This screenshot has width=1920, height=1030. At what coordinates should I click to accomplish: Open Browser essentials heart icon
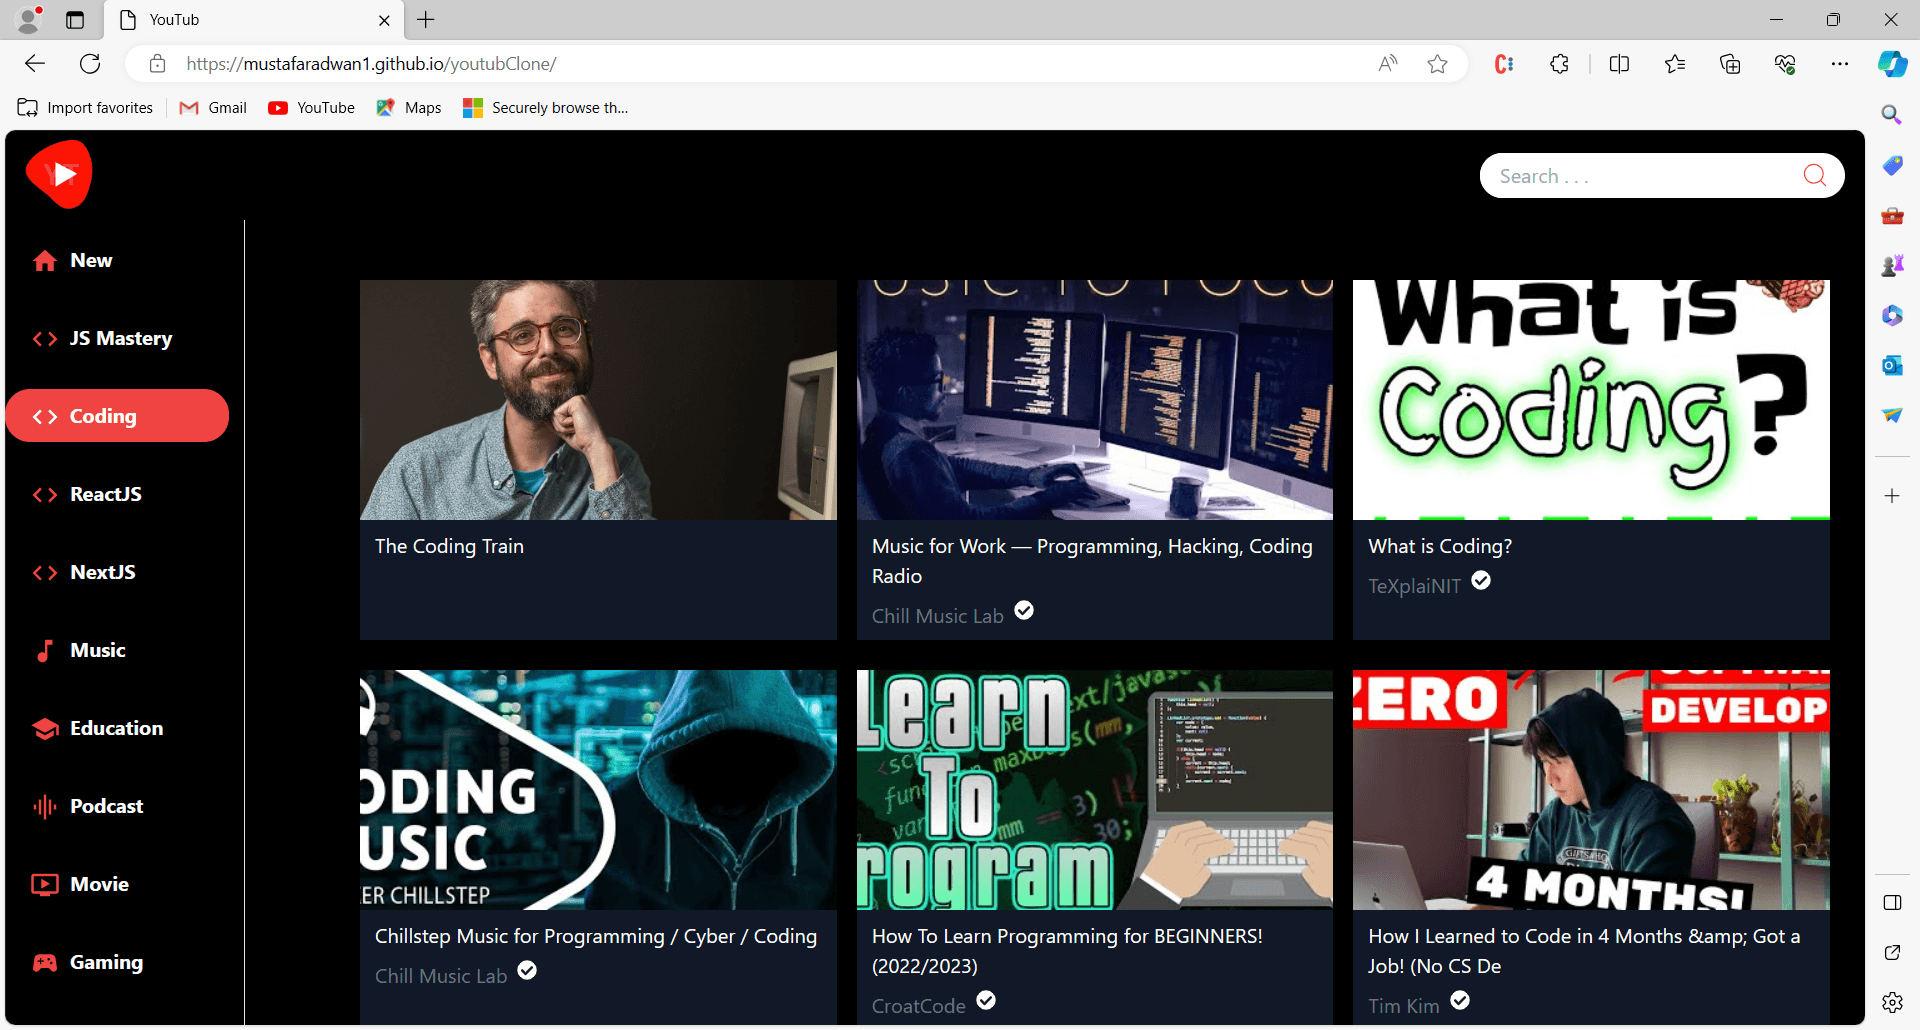(1785, 64)
